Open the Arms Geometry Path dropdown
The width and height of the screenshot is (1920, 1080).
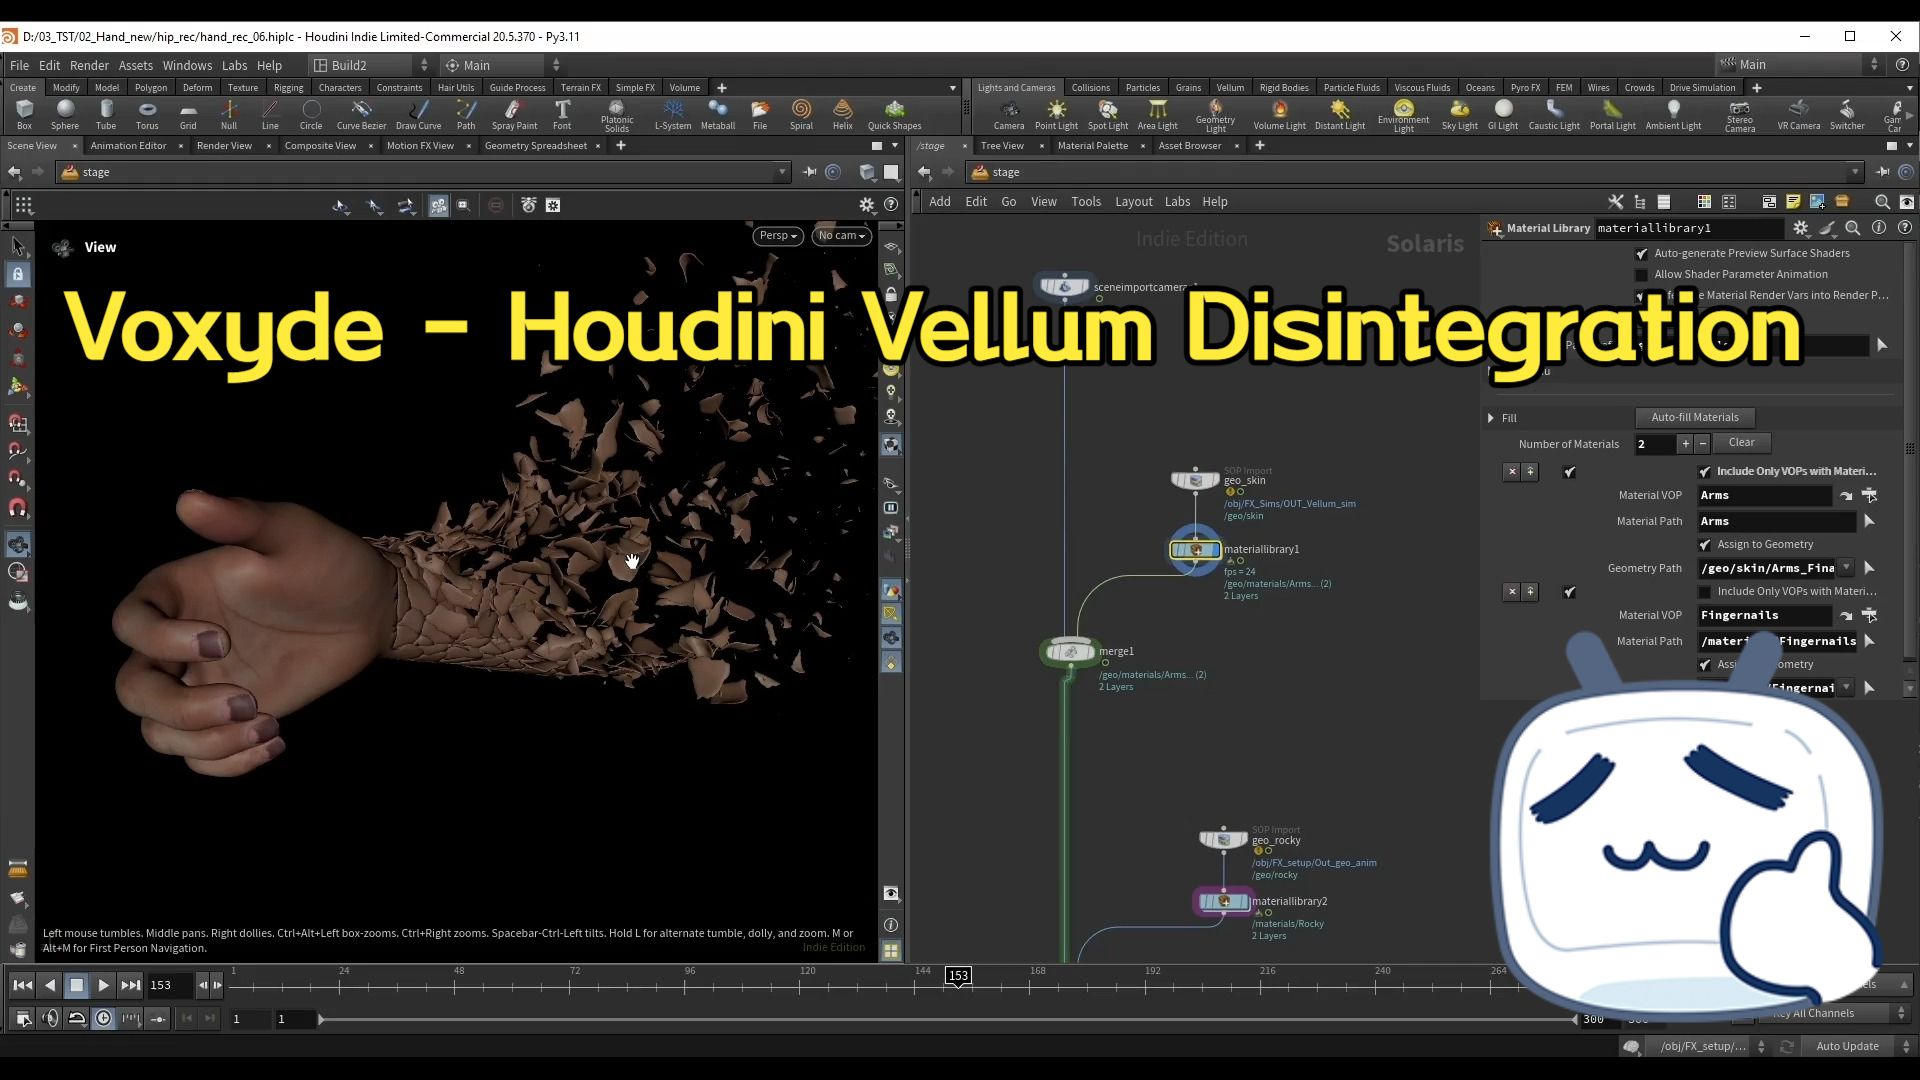1846,568
